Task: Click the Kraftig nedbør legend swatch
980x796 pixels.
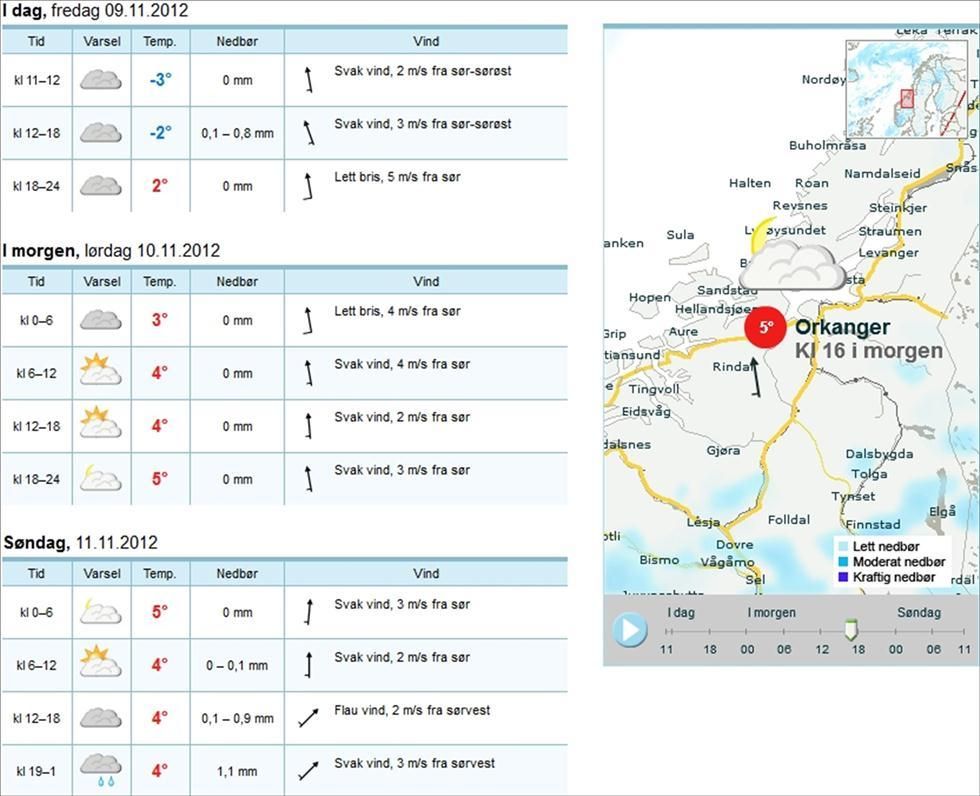Action: pyautogui.click(x=843, y=577)
